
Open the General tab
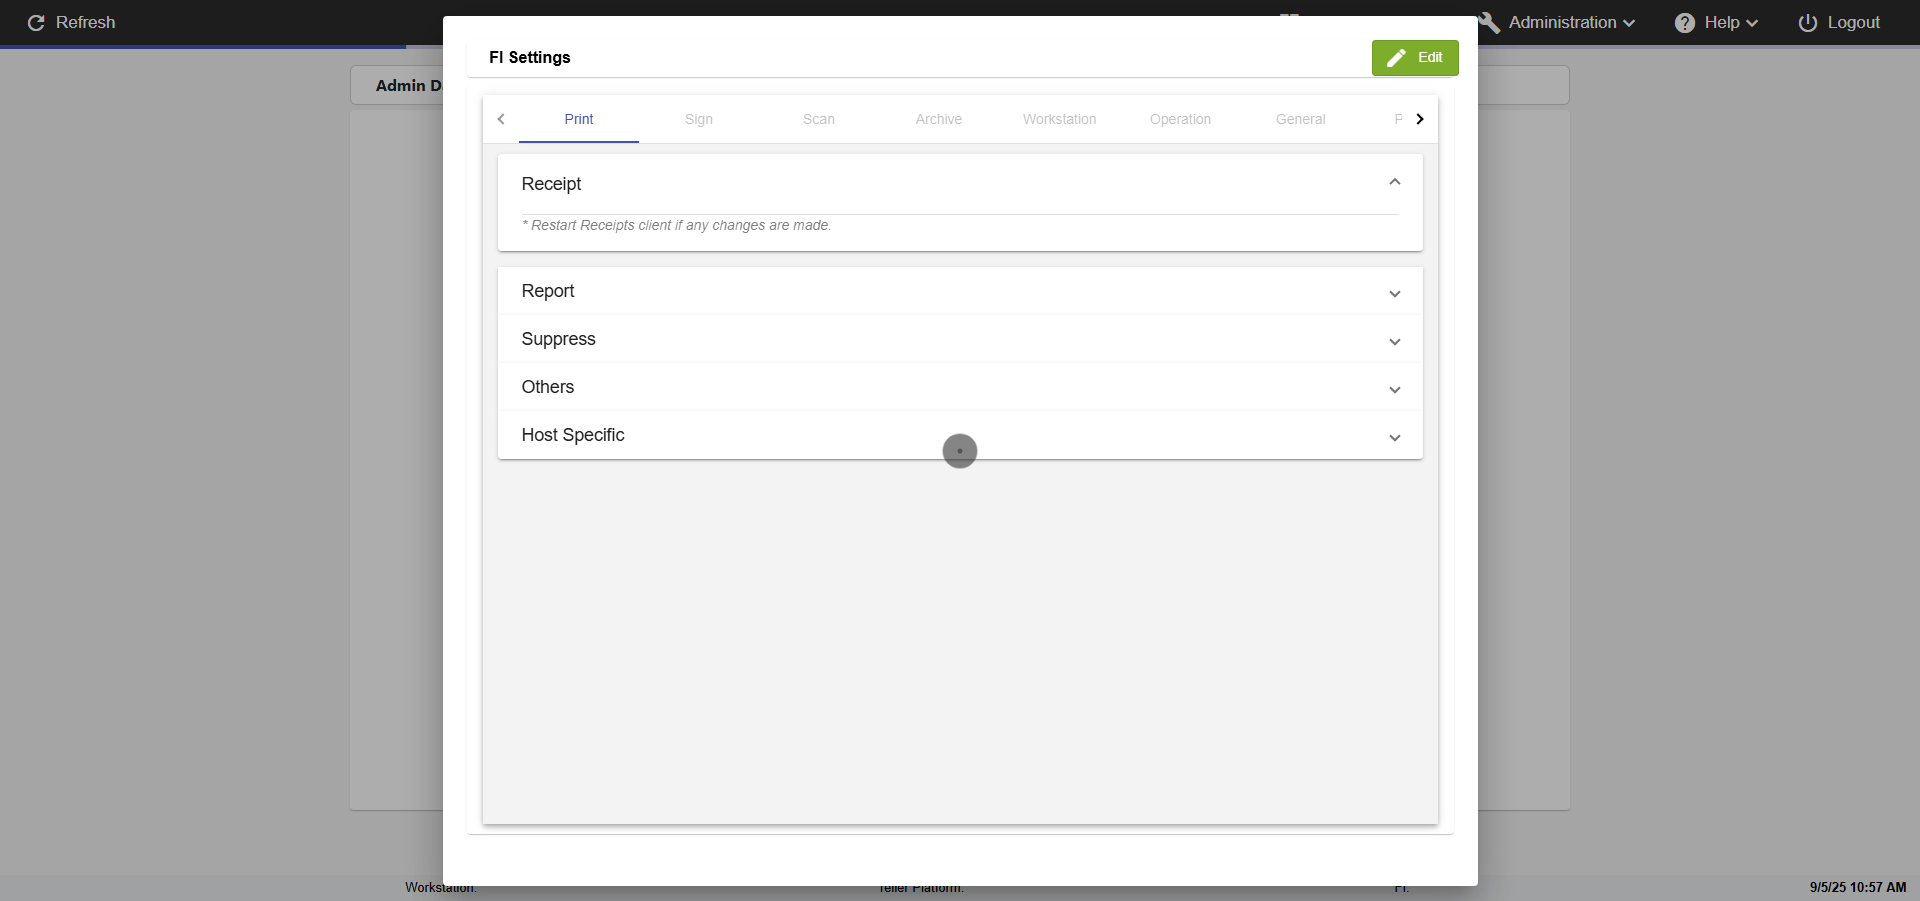pos(1300,119)
